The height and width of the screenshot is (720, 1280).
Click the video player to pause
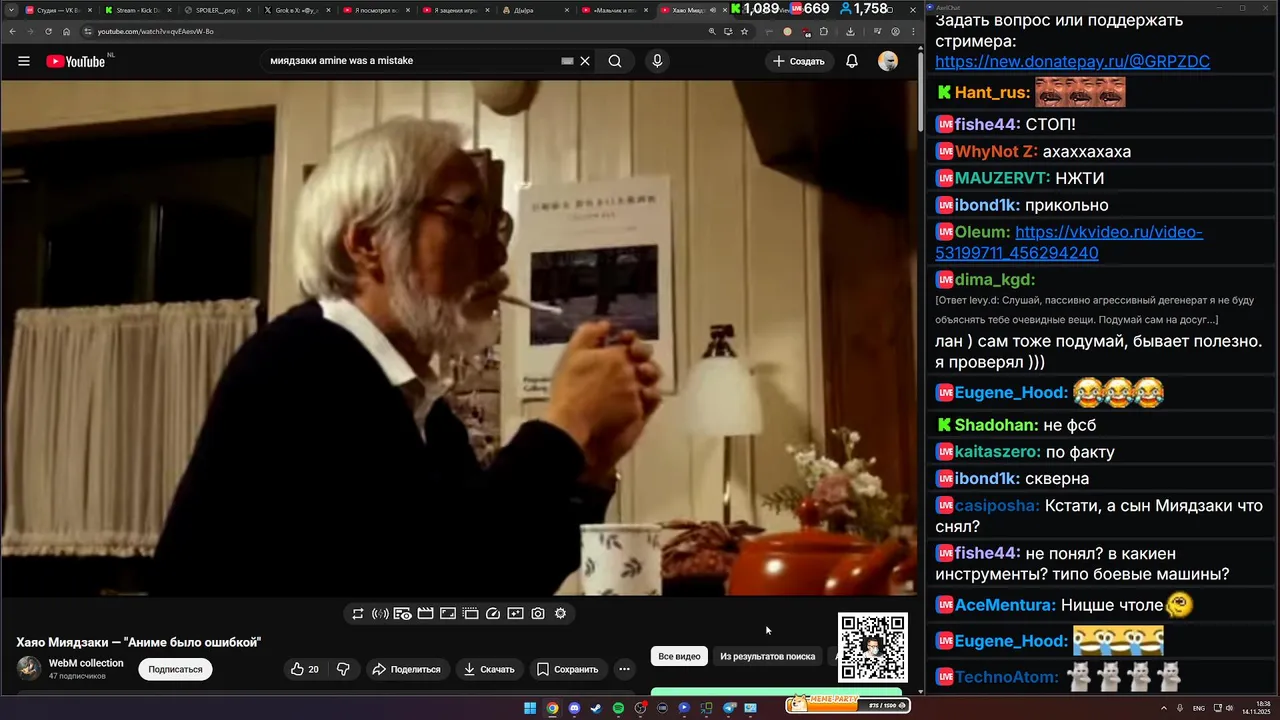pos(458,338)
